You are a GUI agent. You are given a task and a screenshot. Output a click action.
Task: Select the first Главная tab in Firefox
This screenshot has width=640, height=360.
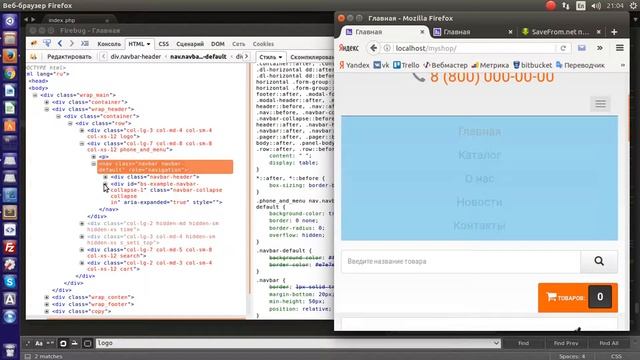click(385, 32)
